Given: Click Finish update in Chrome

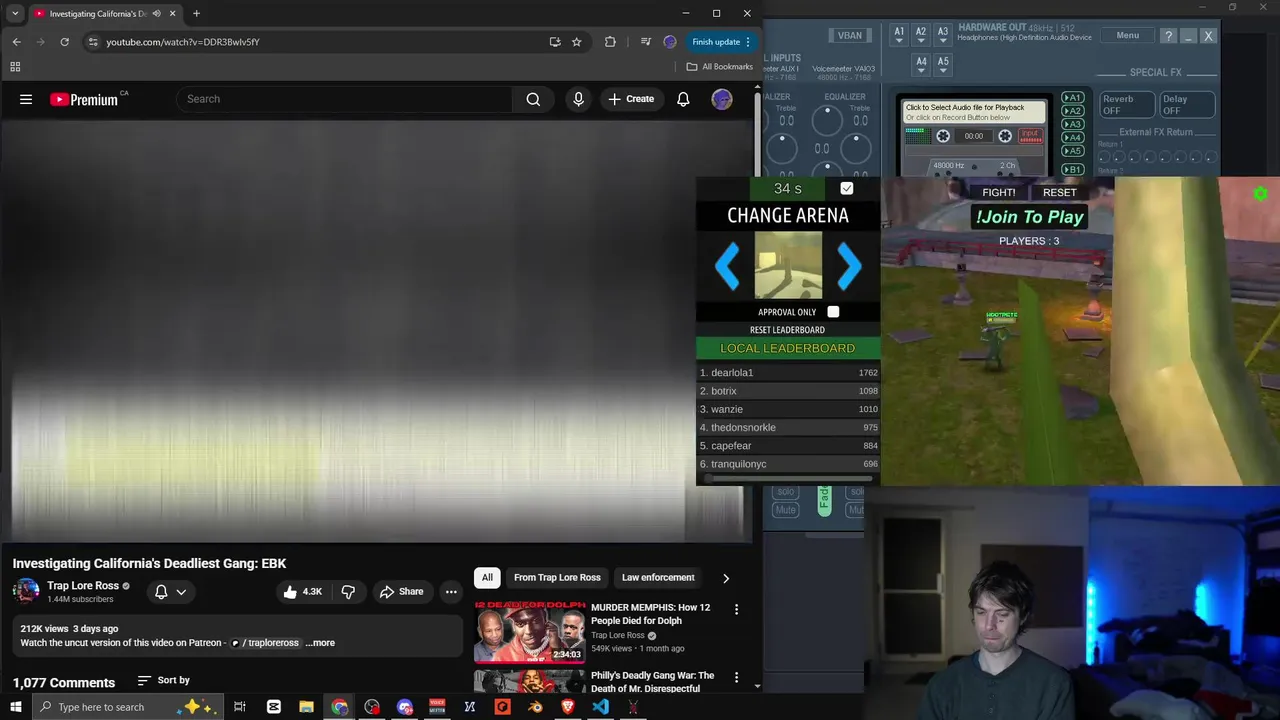Looking at the screenshot, I should [722, 42].
